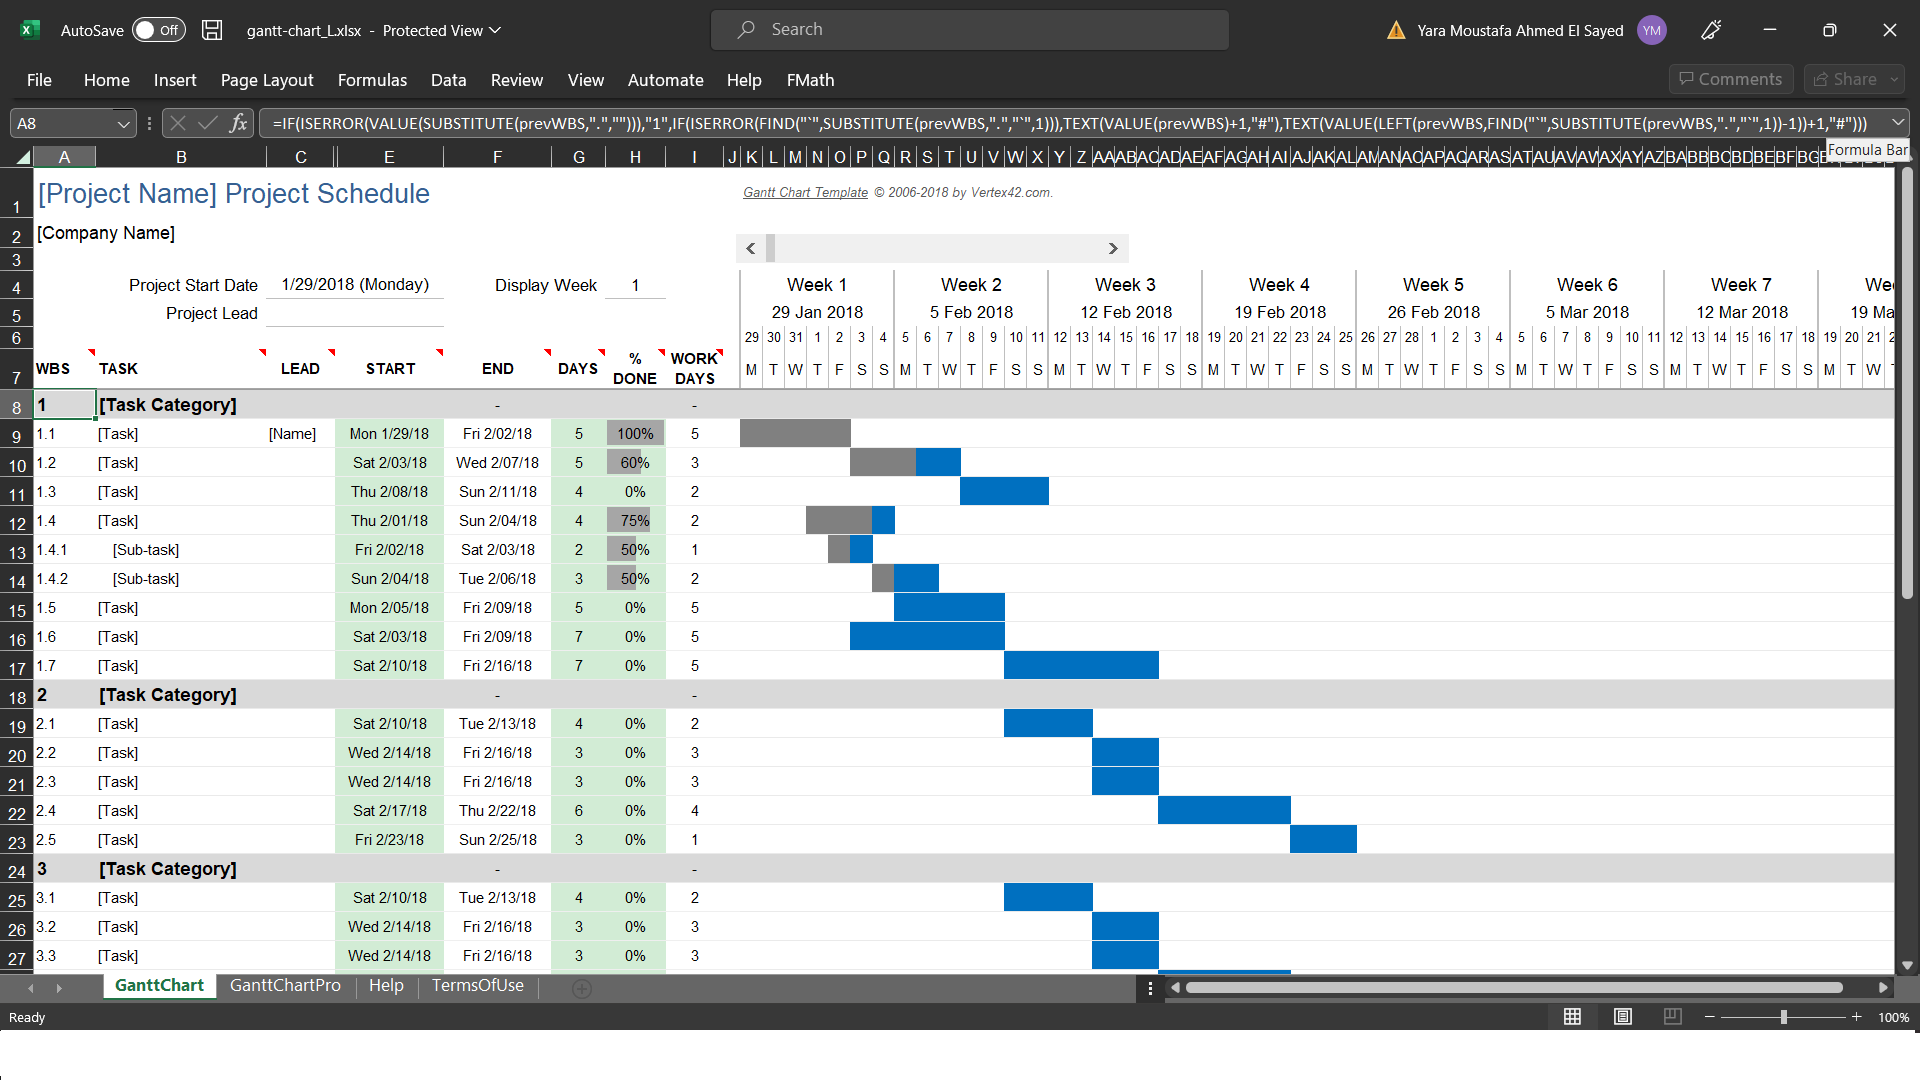
Task: Click the add new sheet plus icon
Action: [x=582, y=988]
